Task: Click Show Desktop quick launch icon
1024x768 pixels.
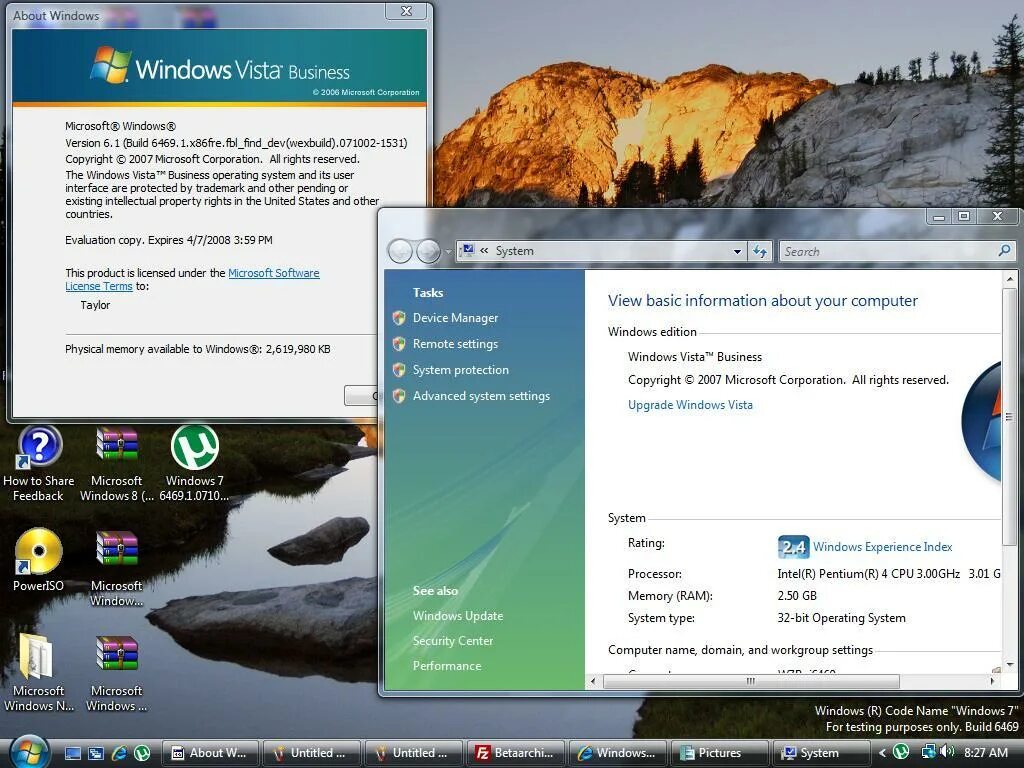Action: [73, 753]
